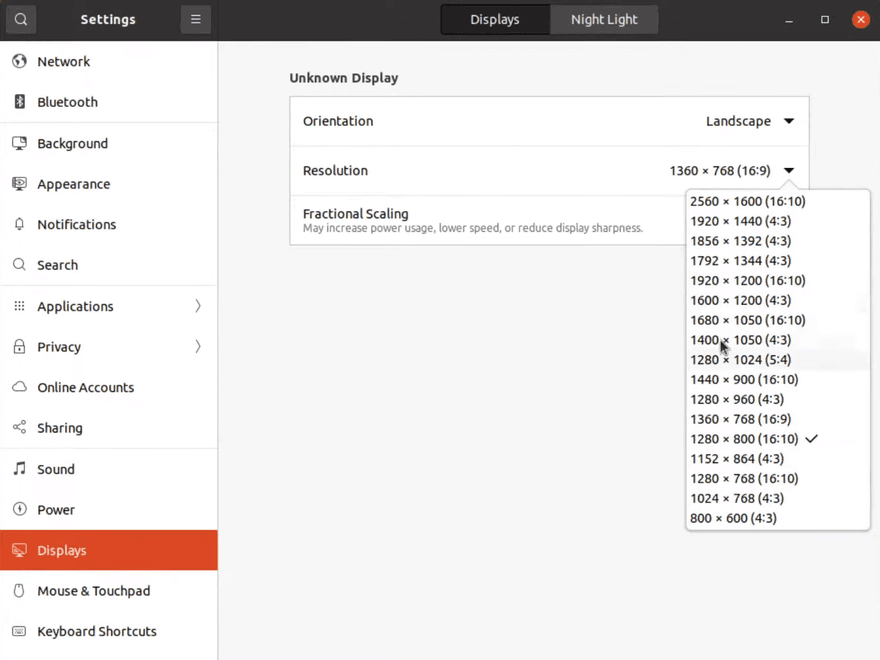The height and width of the screenshot is (660, 880).
Task: Click the Online Accounts cloud icon
Action: 19,388
